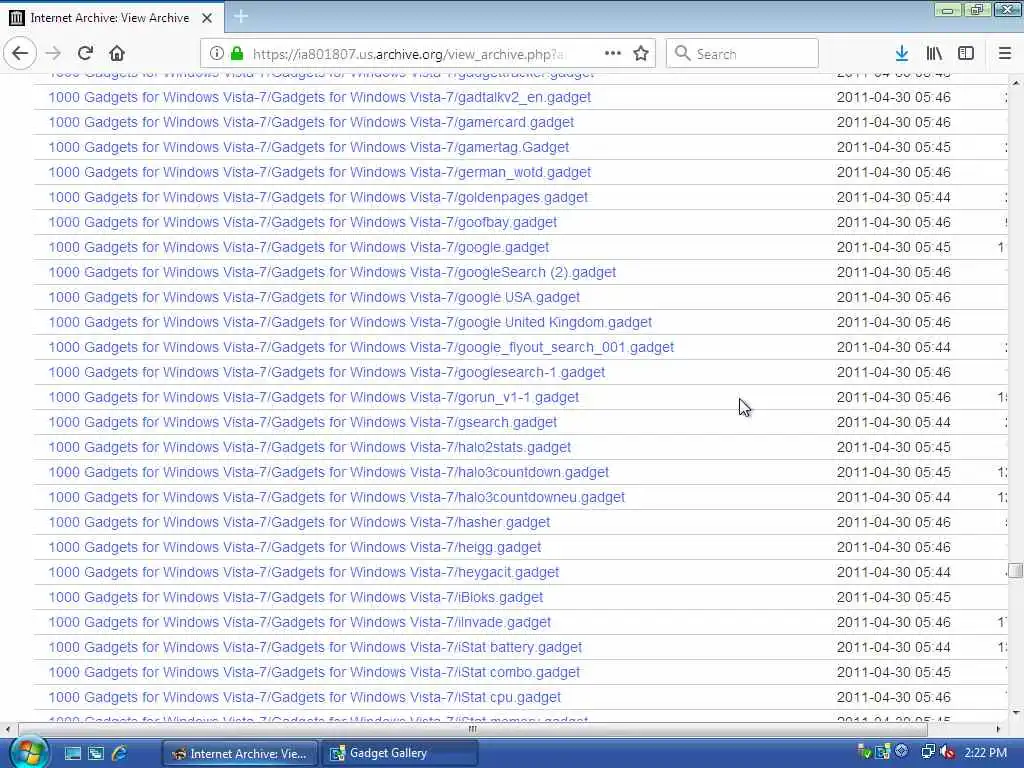Open gsearch.gadget link
The height and width of the screenshot is (768, 1024).
[302, 423]
